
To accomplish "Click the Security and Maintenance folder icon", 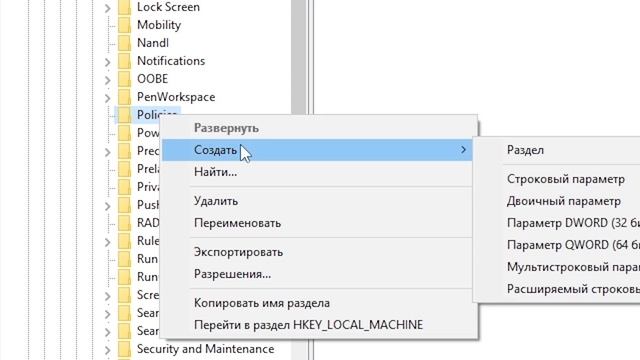I will (x=124, y=349).
